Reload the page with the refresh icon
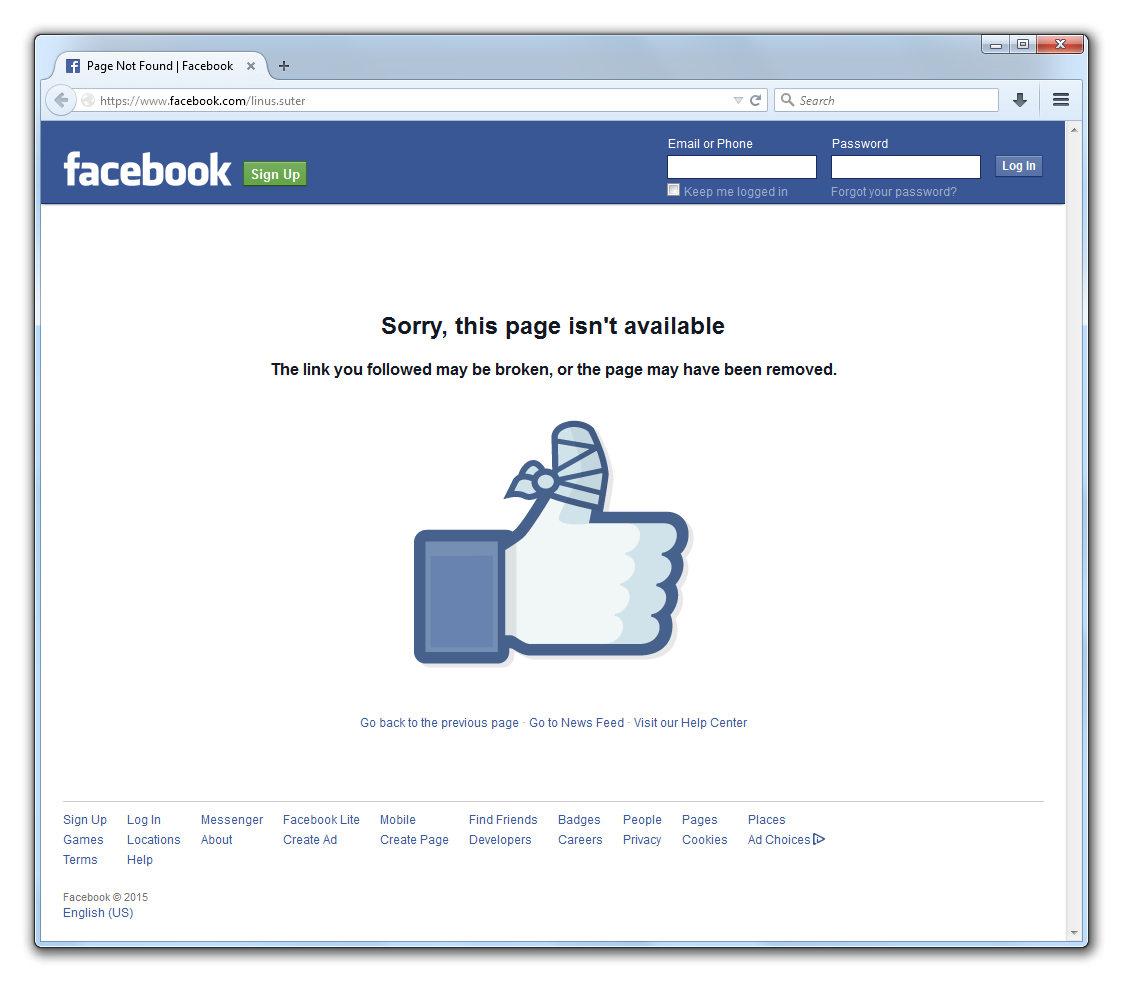1122x984 pixels. (755, 100)
